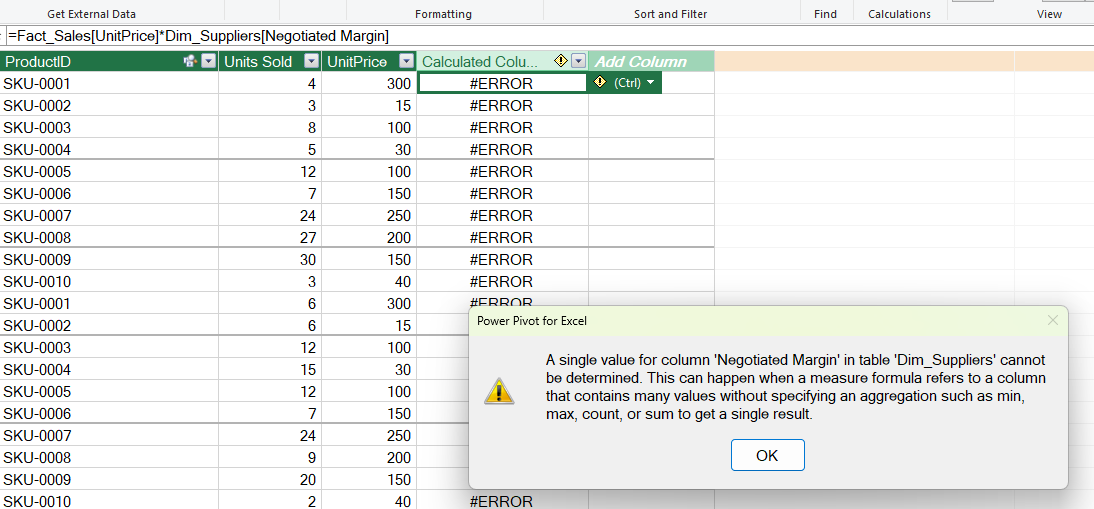
Task: Click the Negotiated Margin error message text
Action: click(x=795, y=387)
